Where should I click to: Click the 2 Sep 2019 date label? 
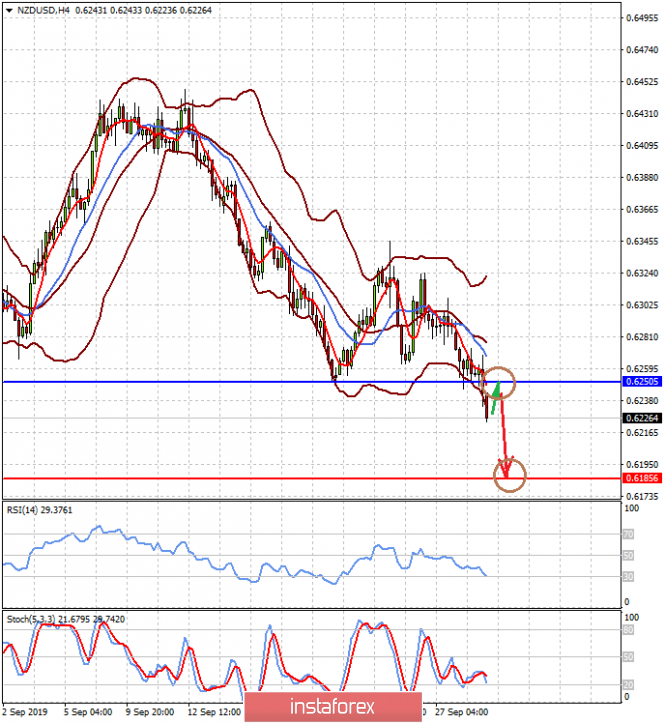point(26,713)
